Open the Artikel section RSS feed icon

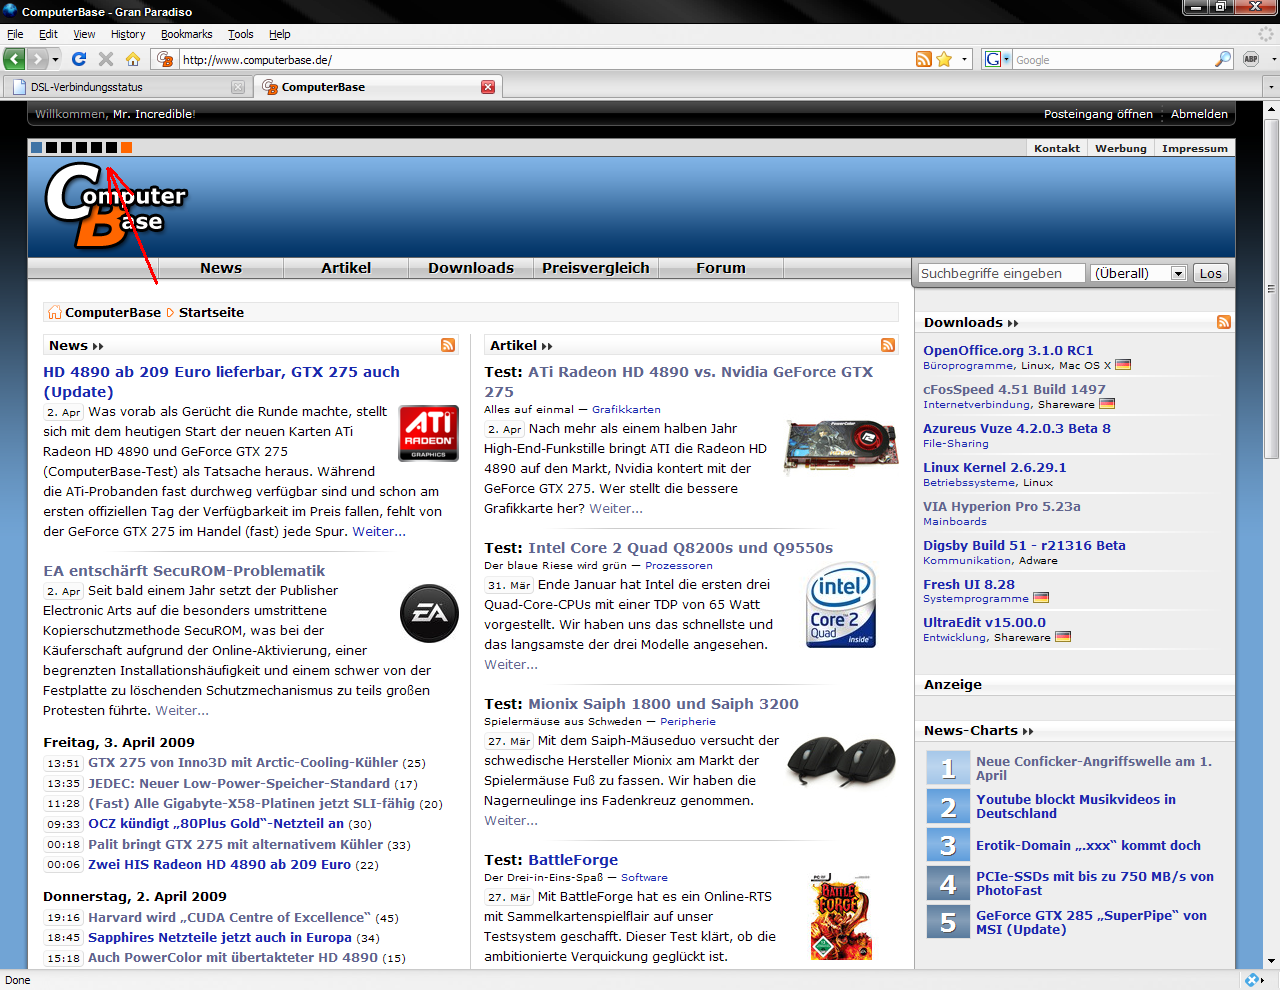click(888, 345)
